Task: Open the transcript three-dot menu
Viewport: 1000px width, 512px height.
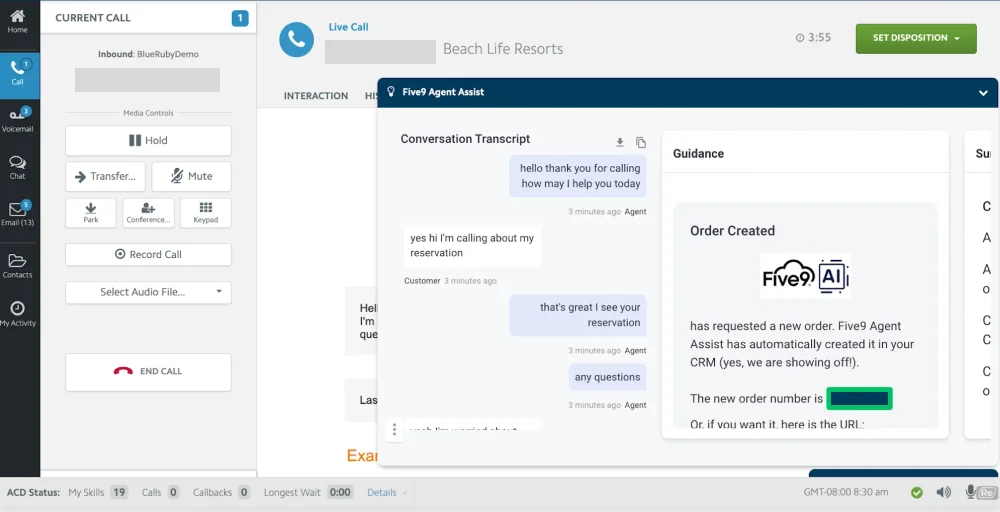Action: tap(394, 430)
